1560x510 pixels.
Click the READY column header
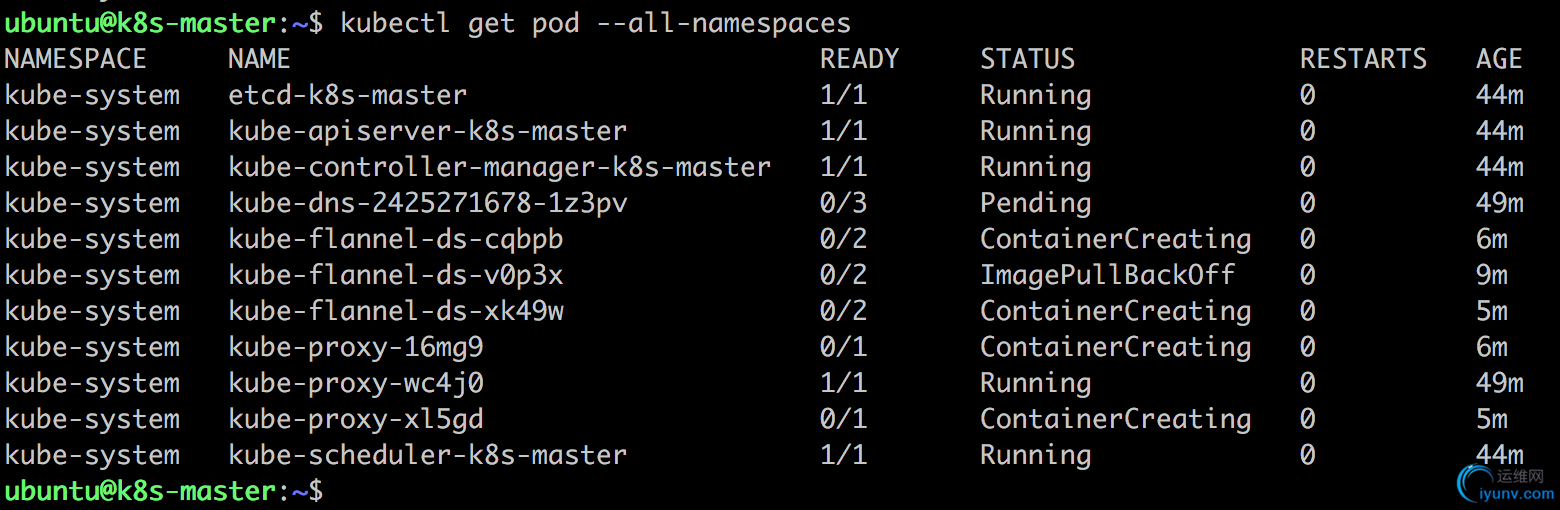860,59
